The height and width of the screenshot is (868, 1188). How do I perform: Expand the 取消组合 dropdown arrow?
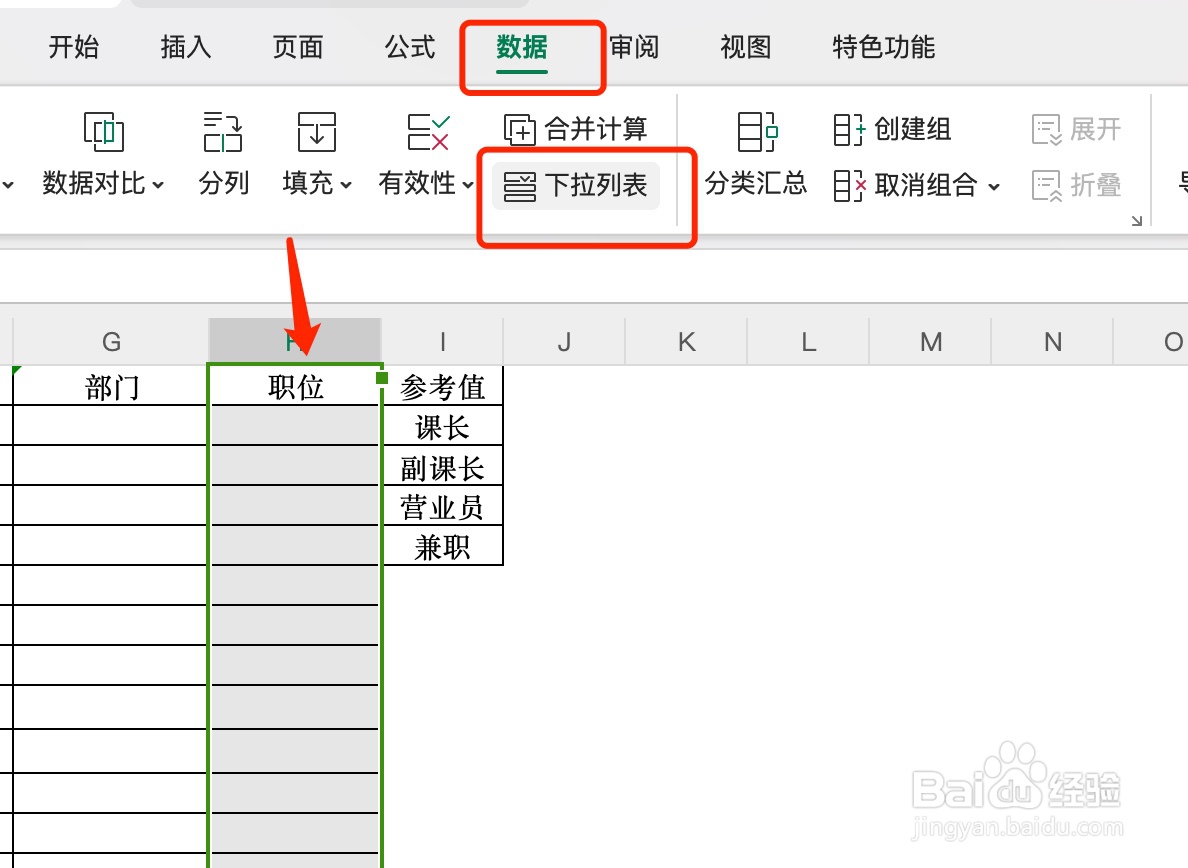(x=994, y=186)
